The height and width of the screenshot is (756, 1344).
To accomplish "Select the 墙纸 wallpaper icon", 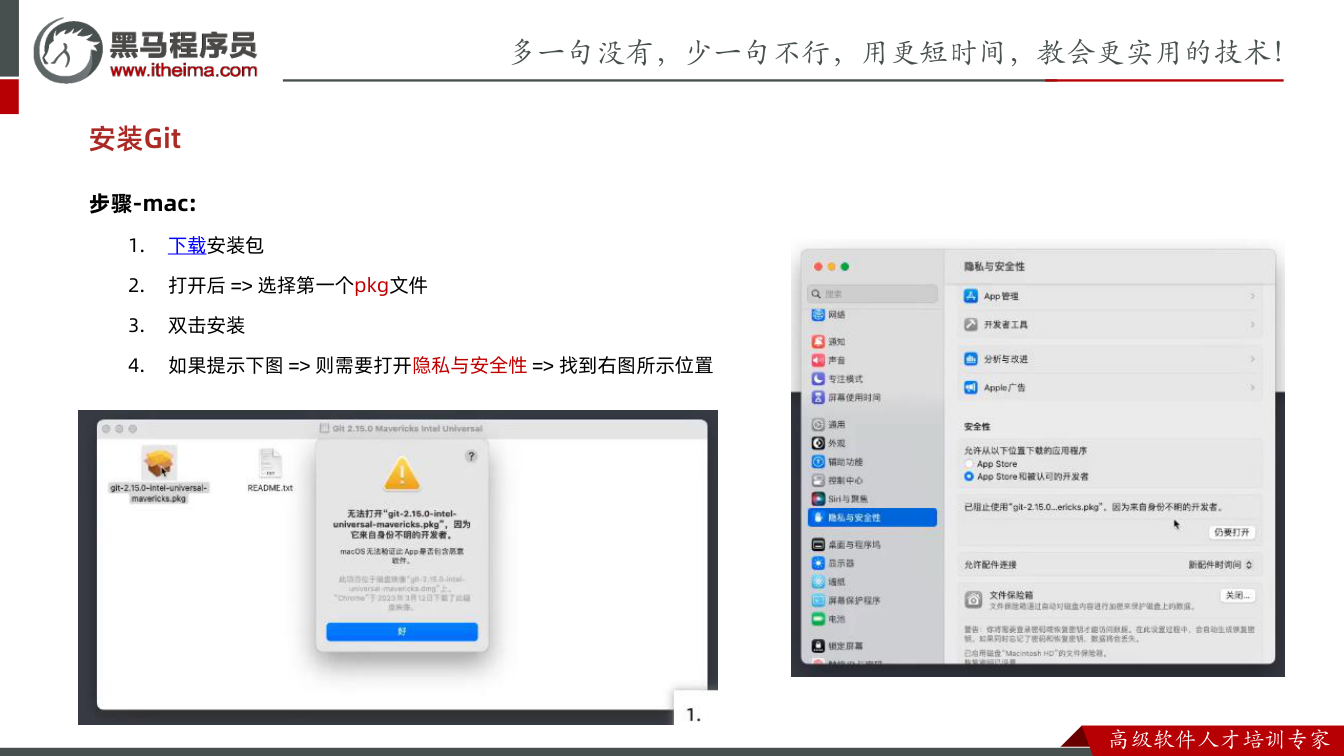I will click(818, 582).
